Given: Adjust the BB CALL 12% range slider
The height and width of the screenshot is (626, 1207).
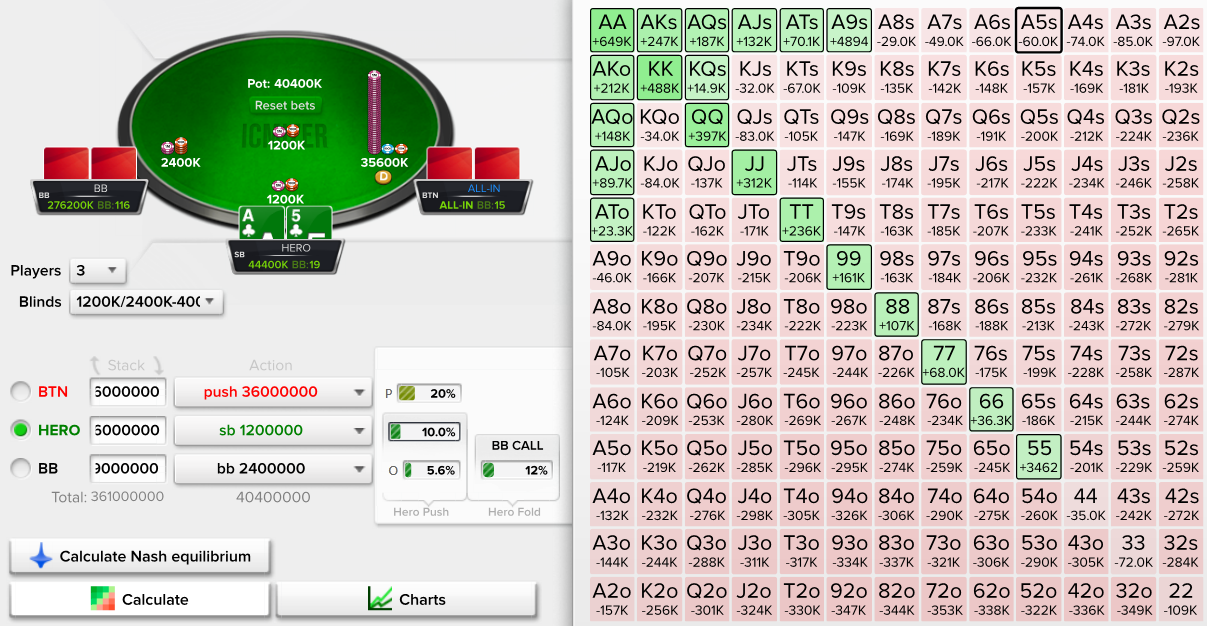Looking at the screenshot, I should (515, 469).
